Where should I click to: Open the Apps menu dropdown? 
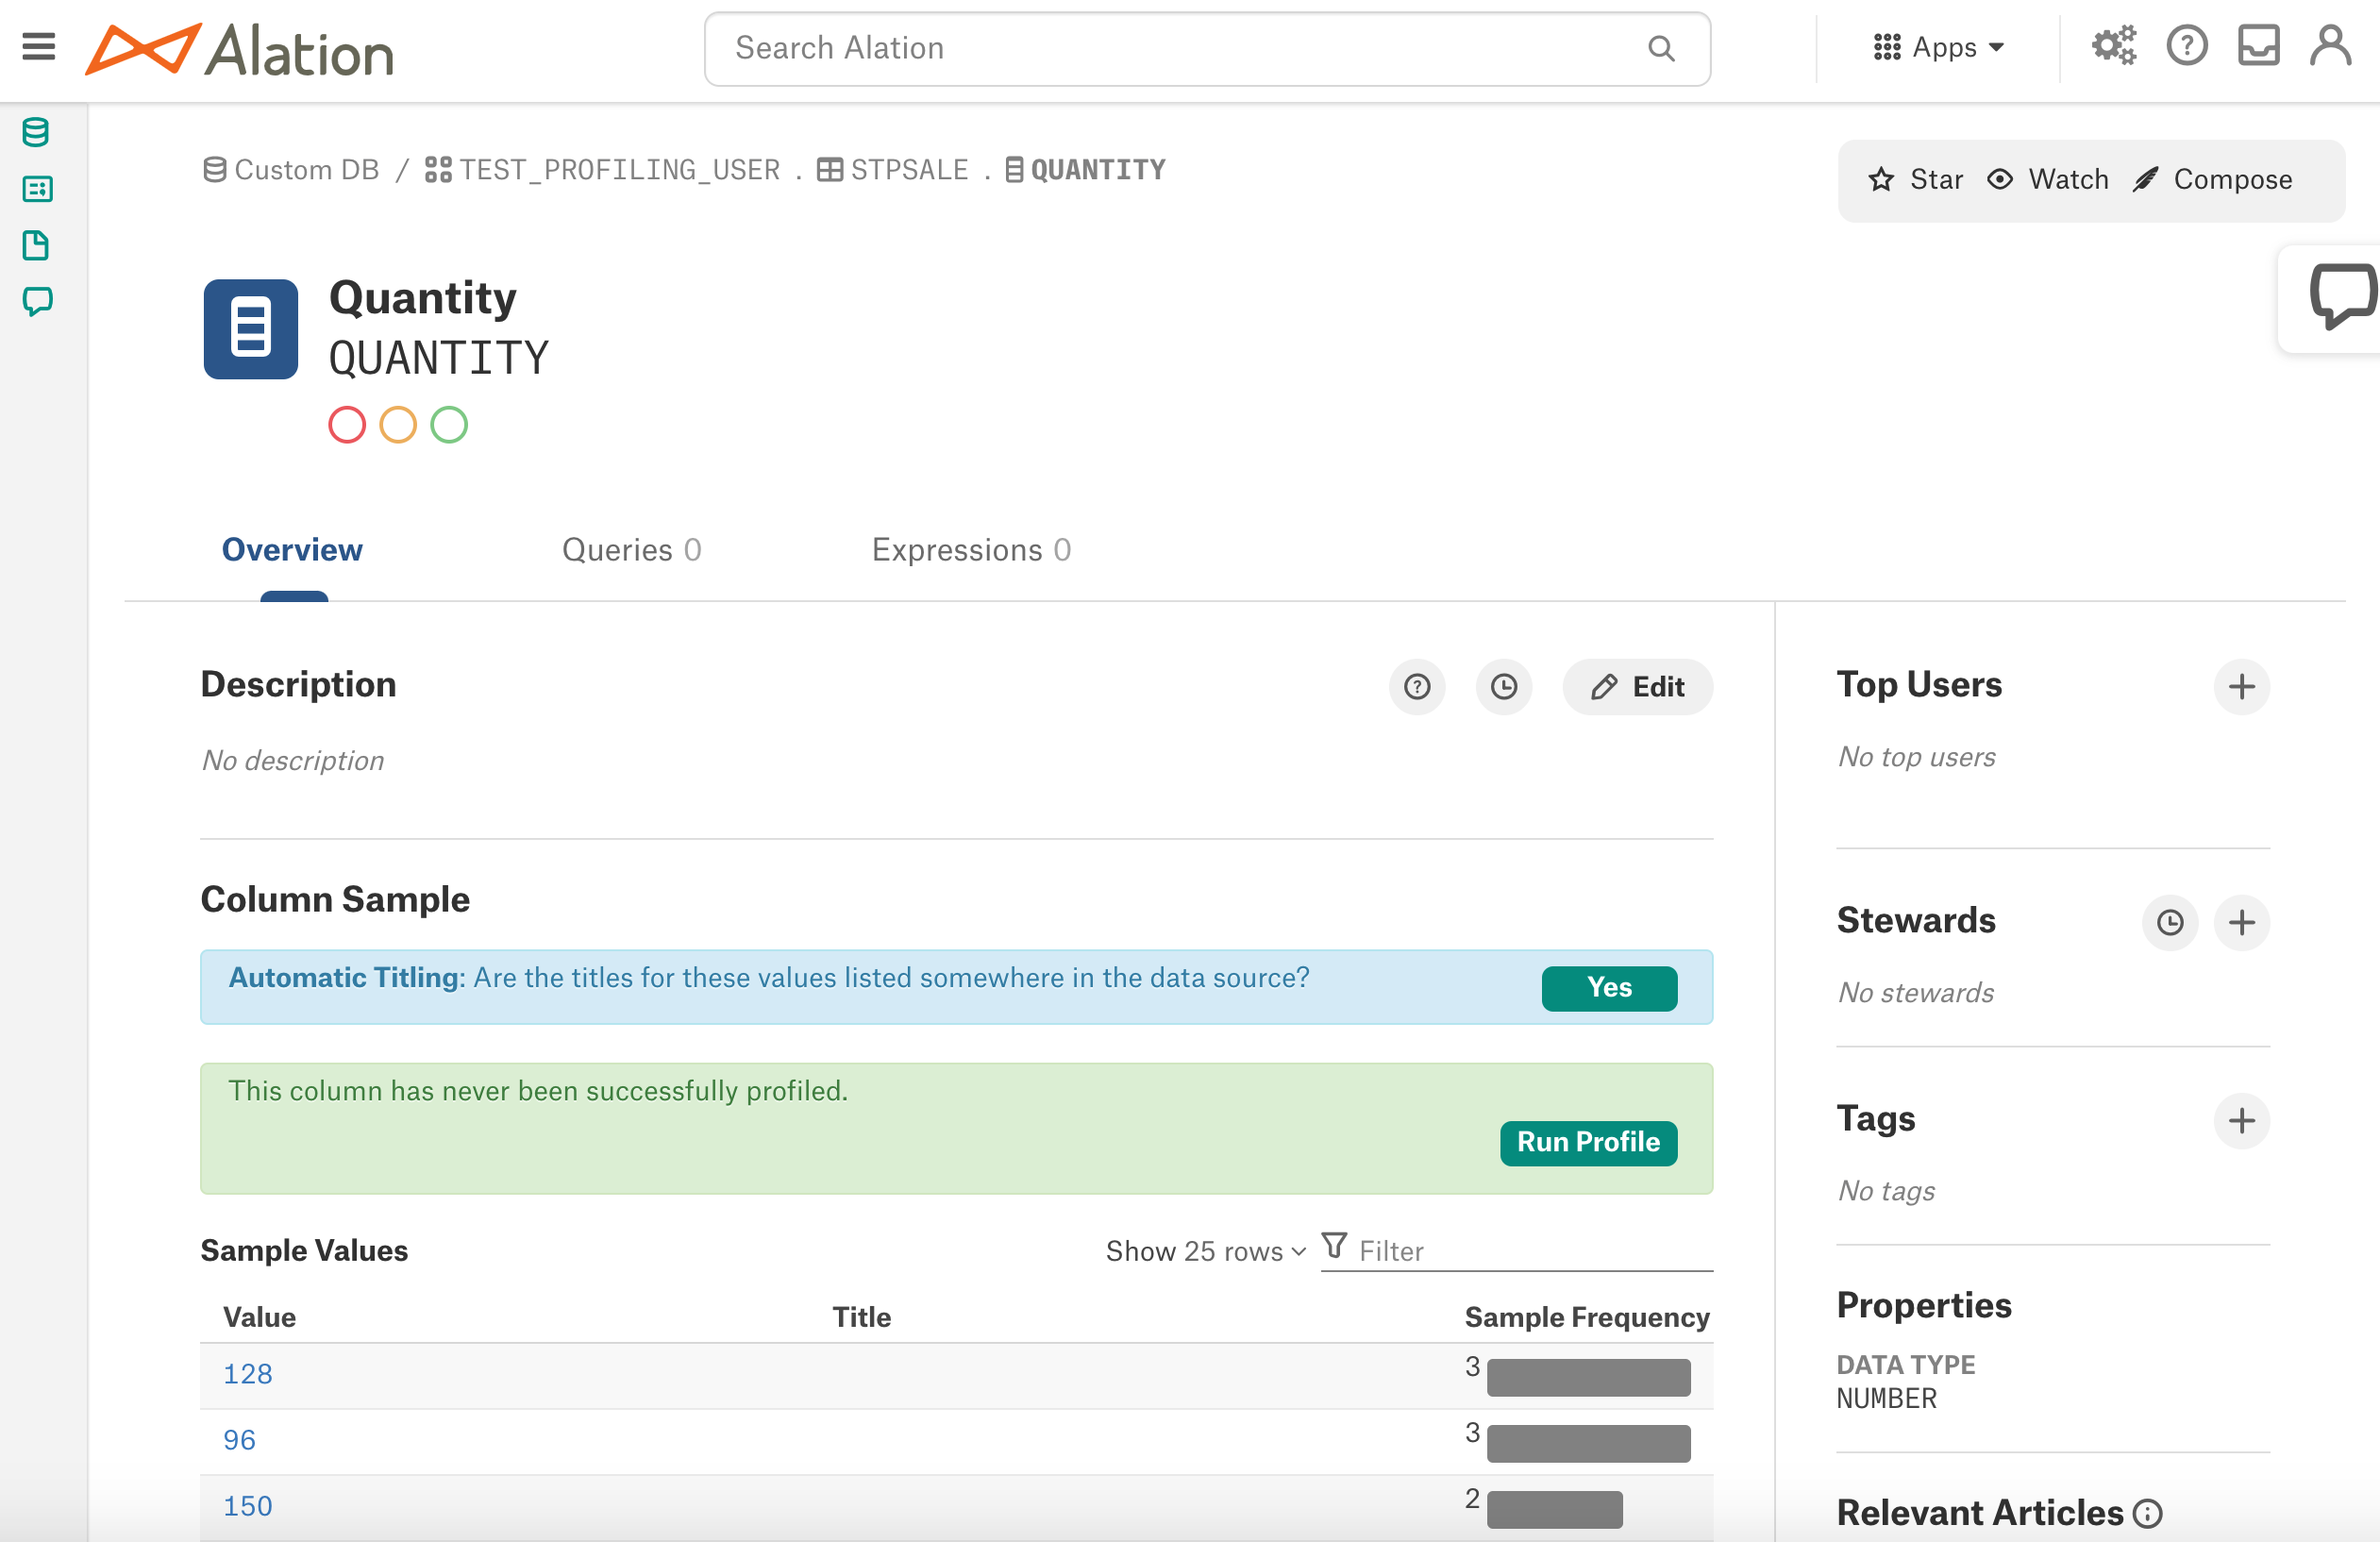tap(1939, 47)
